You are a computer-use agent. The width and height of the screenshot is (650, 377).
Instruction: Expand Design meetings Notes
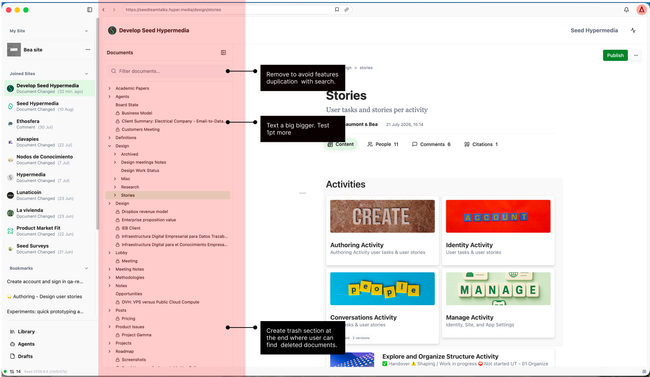point(115,162)
